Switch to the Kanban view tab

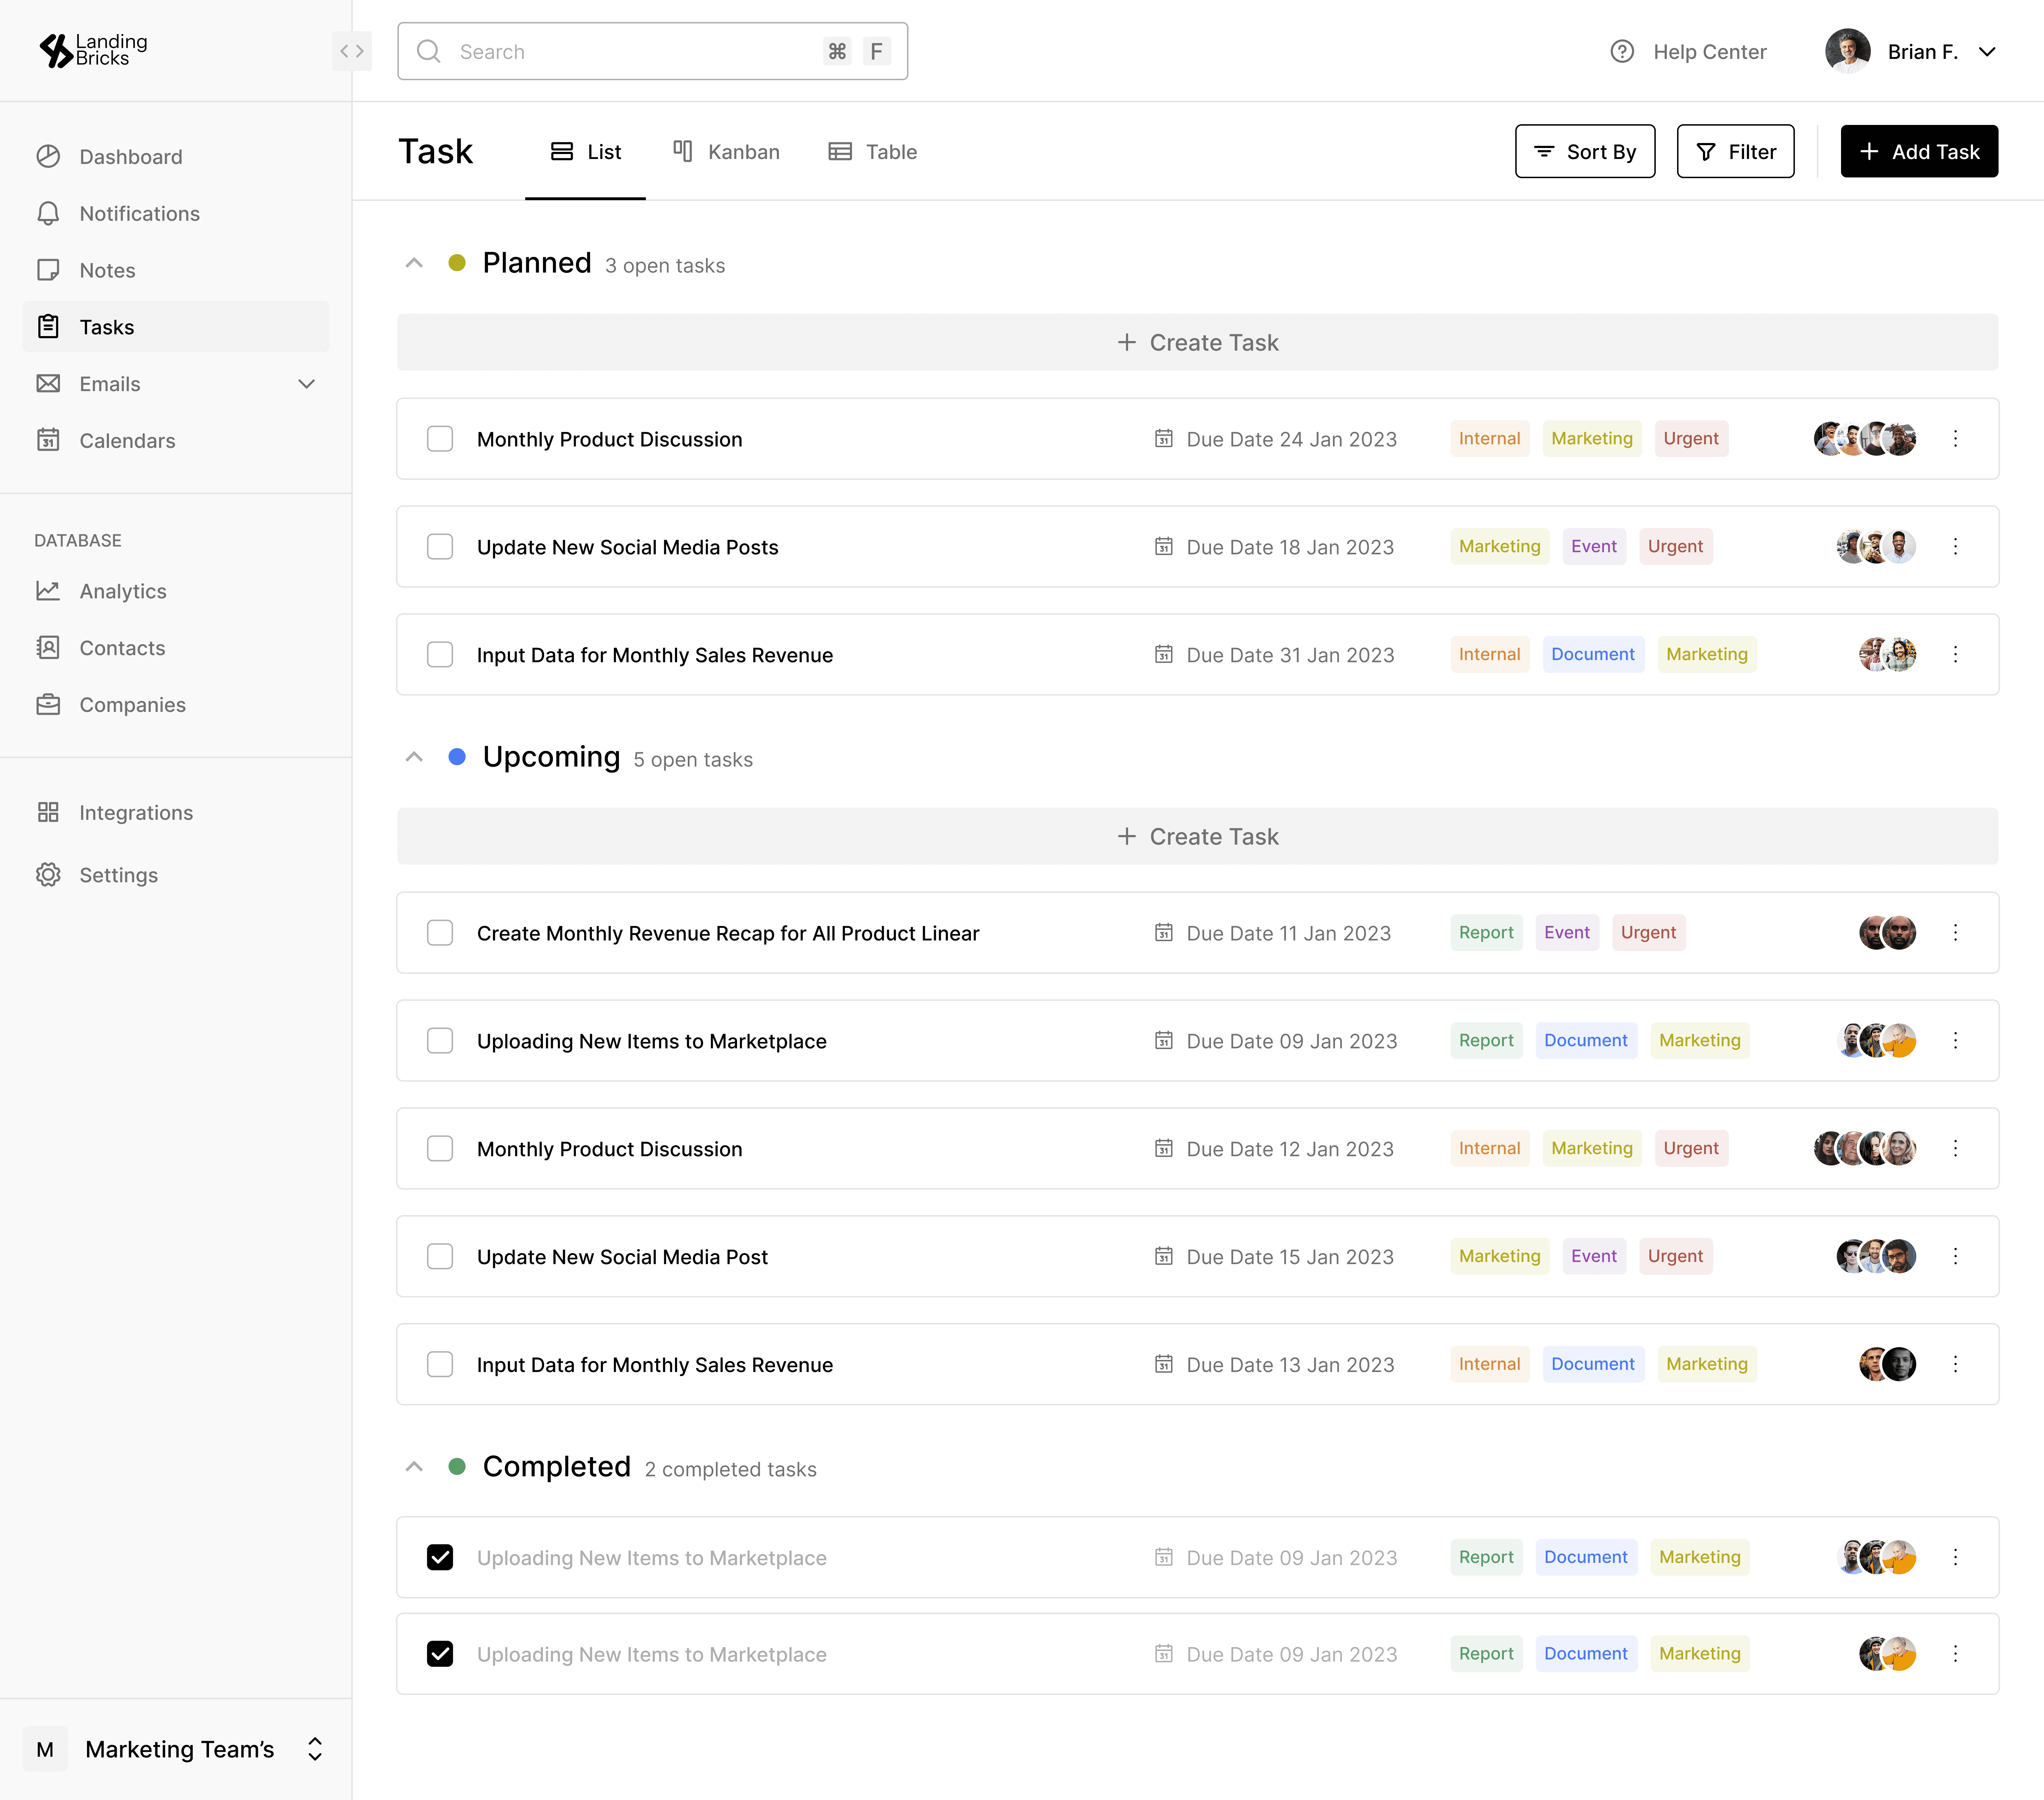pyautogui.click(x=726, y=151)
